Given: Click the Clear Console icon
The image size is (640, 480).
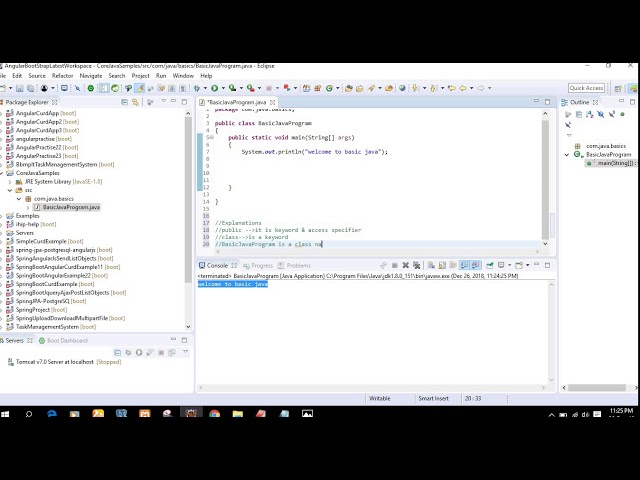Looking at the screenshot, I should pos(431,265).
